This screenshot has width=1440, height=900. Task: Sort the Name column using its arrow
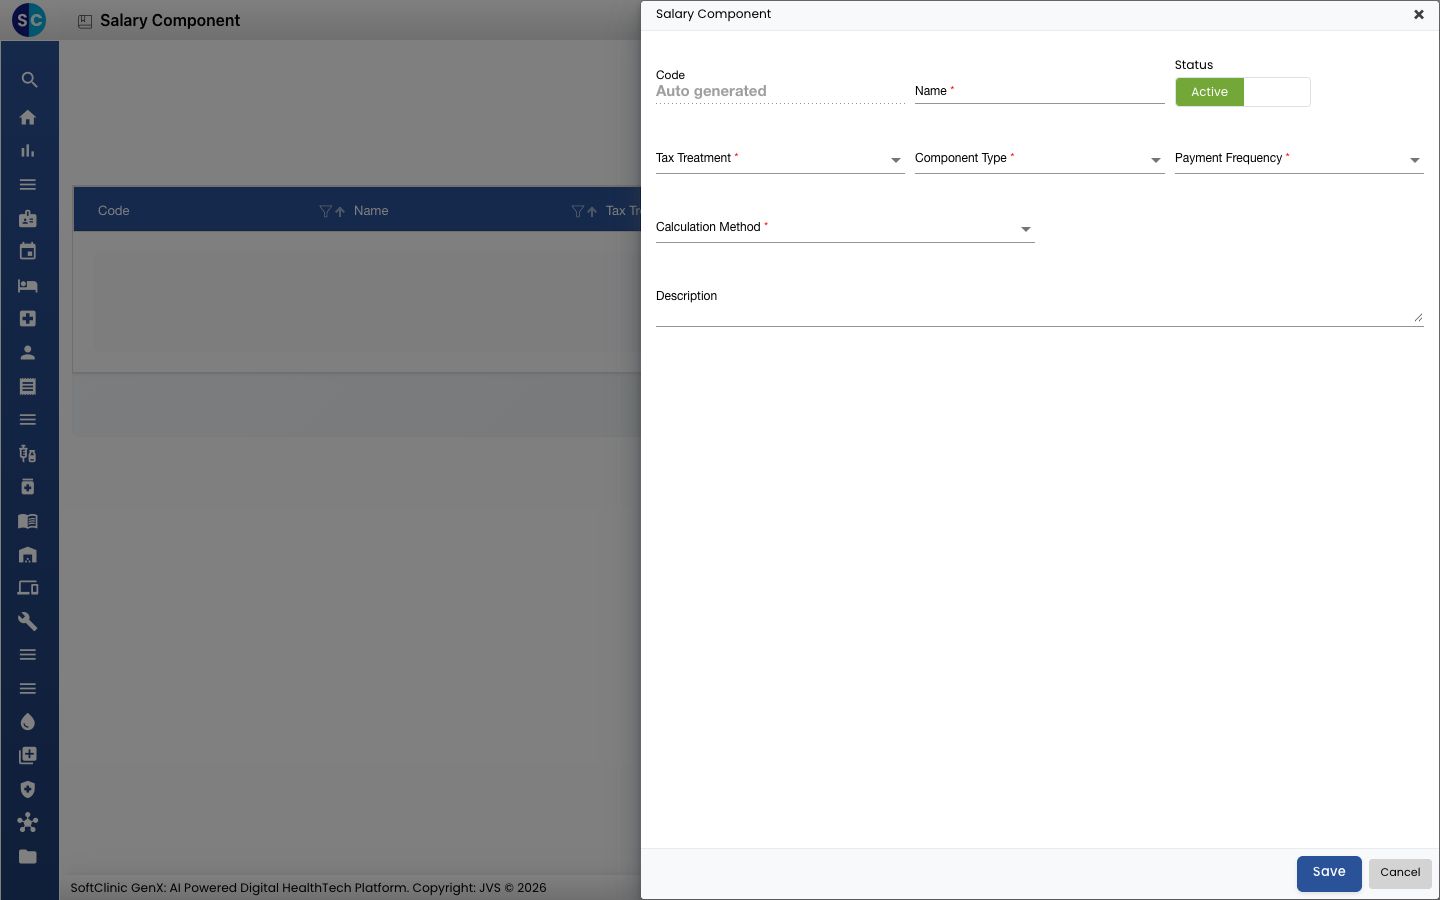point(592,211)
